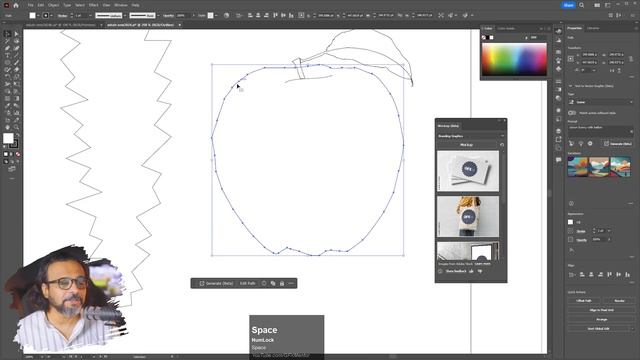Click the Mockup button in Mockup panel

(x=467, y=145)
